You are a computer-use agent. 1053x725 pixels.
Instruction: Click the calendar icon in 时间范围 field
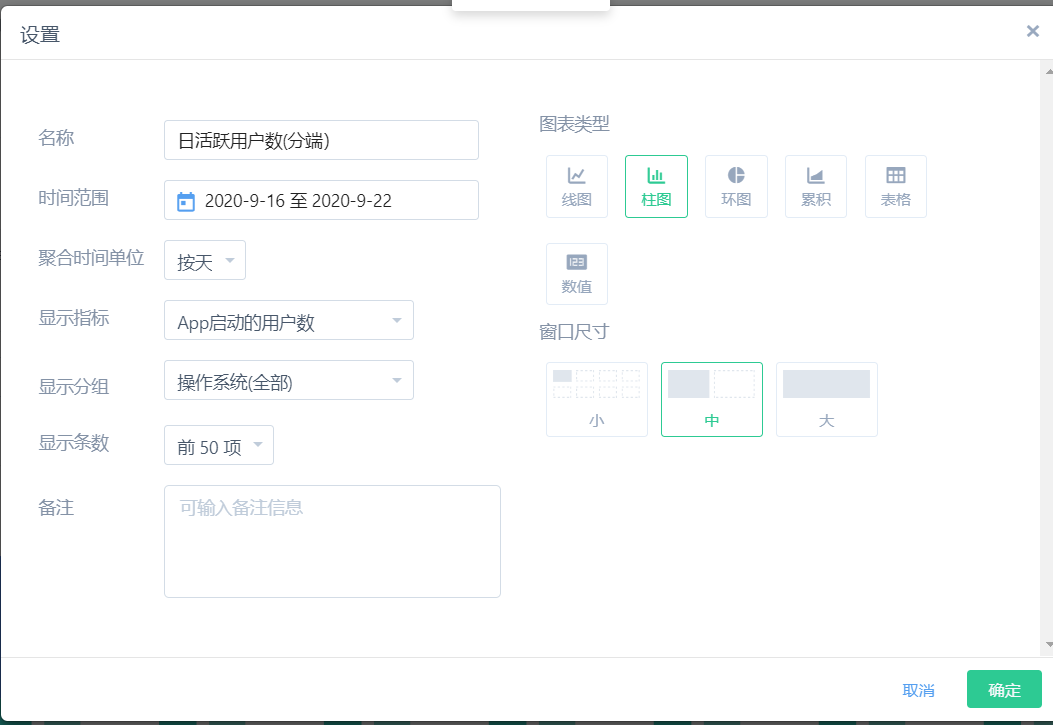click(186, 201)
